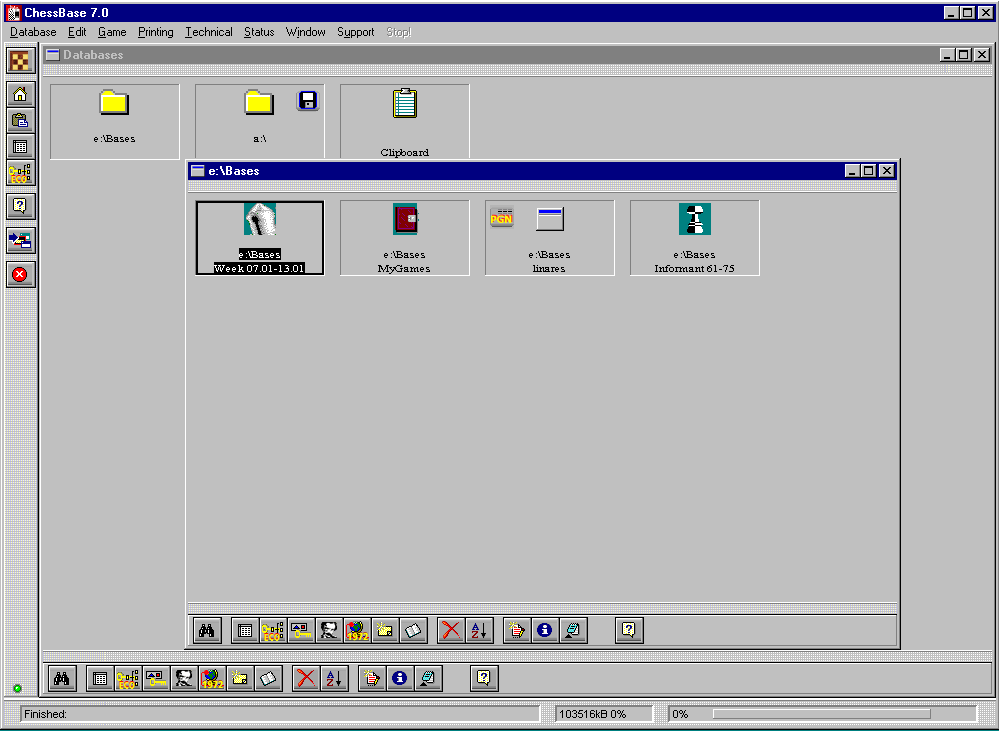
Task: Open the Database menu
Action: tap(33, 32)
